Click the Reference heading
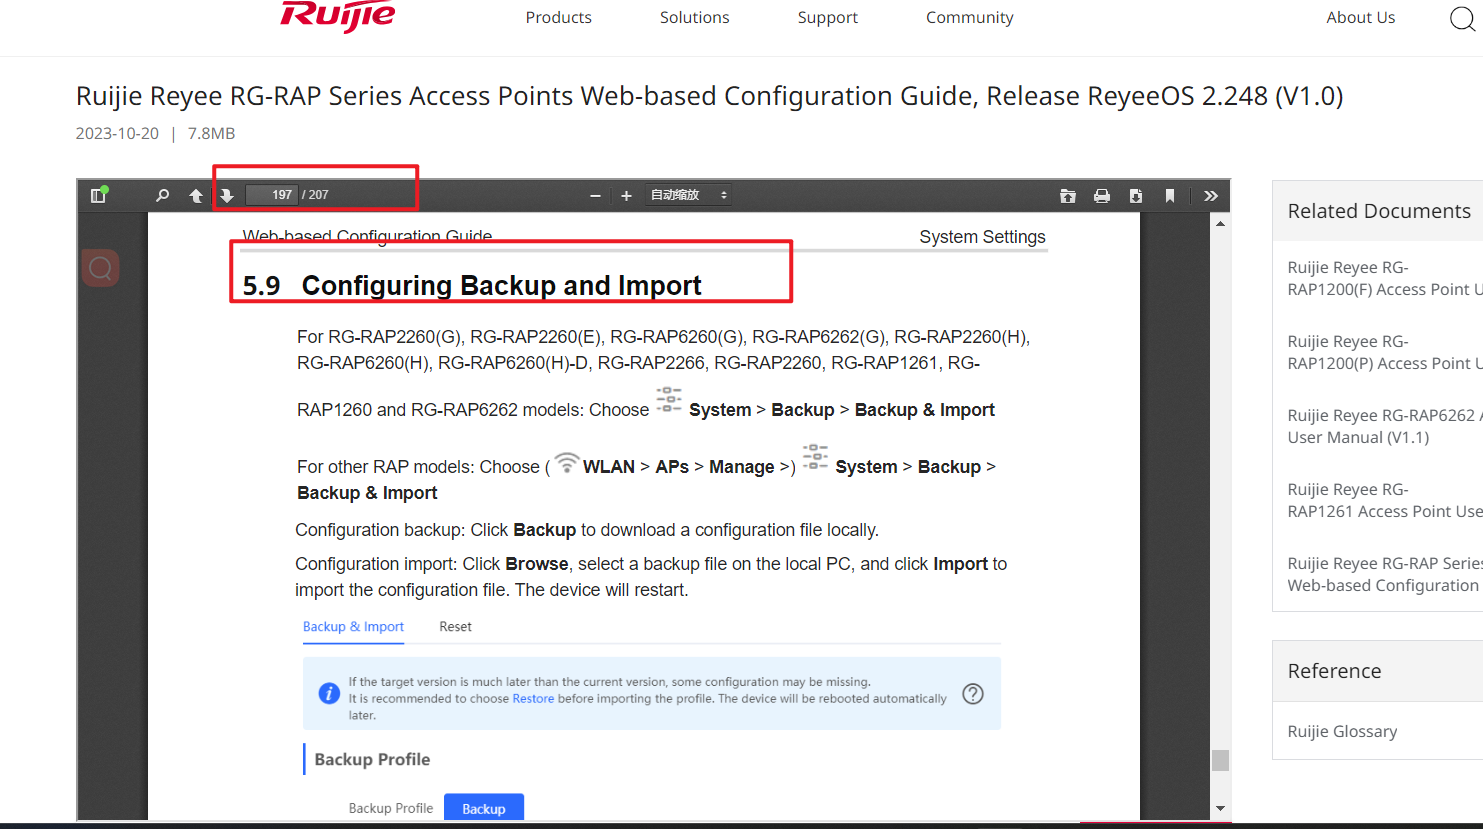This screenshot has height=829, width=1483. click(x=1334, y=671)
